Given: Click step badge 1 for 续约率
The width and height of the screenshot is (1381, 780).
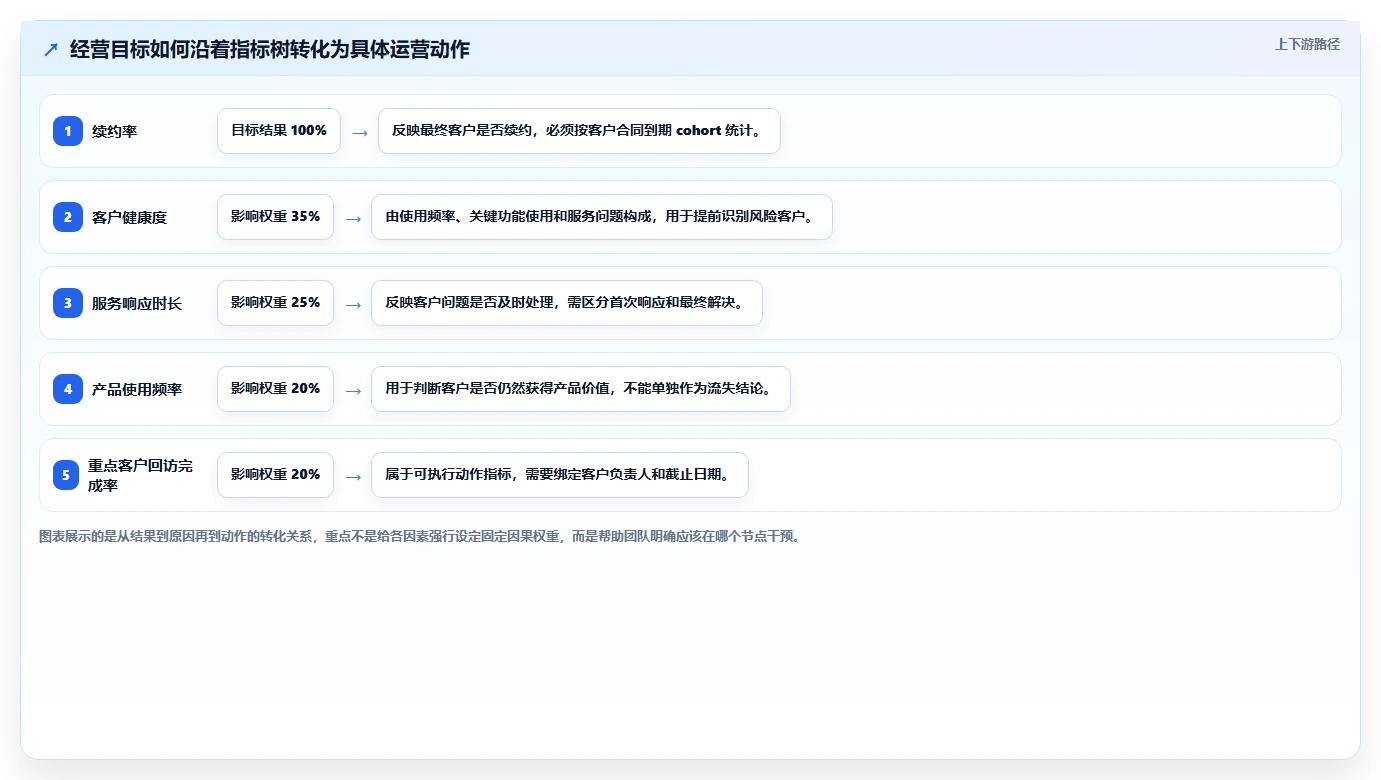Looking at the screenshot, I should [68, 131].
